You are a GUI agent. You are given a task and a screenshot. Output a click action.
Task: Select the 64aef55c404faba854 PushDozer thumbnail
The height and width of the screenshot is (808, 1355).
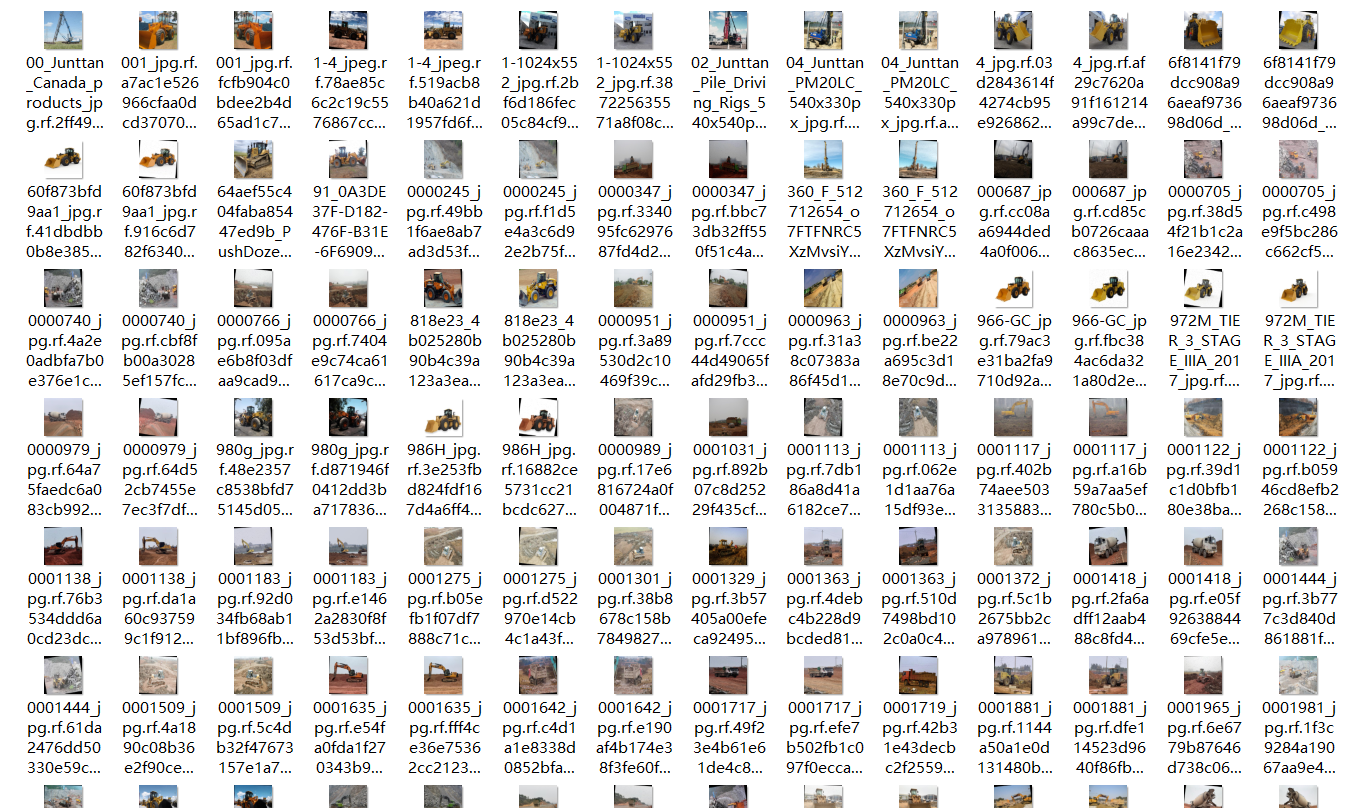coord(254,160)
